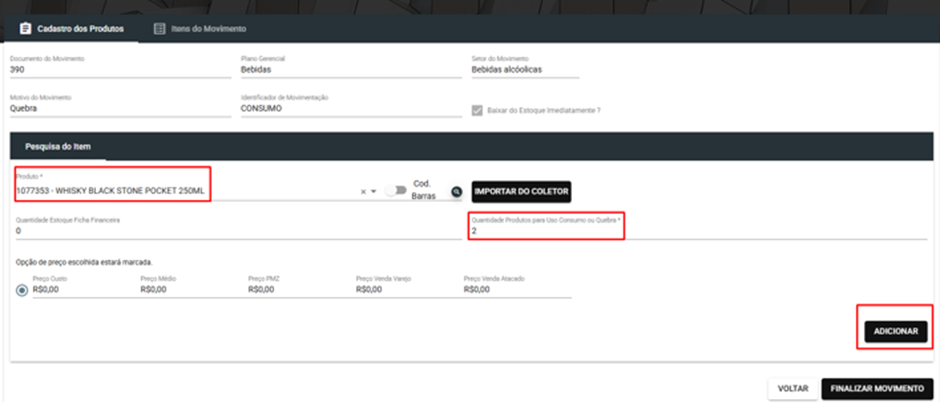
Task: Select the Preço Custo radio button
Action: point(22,290)
